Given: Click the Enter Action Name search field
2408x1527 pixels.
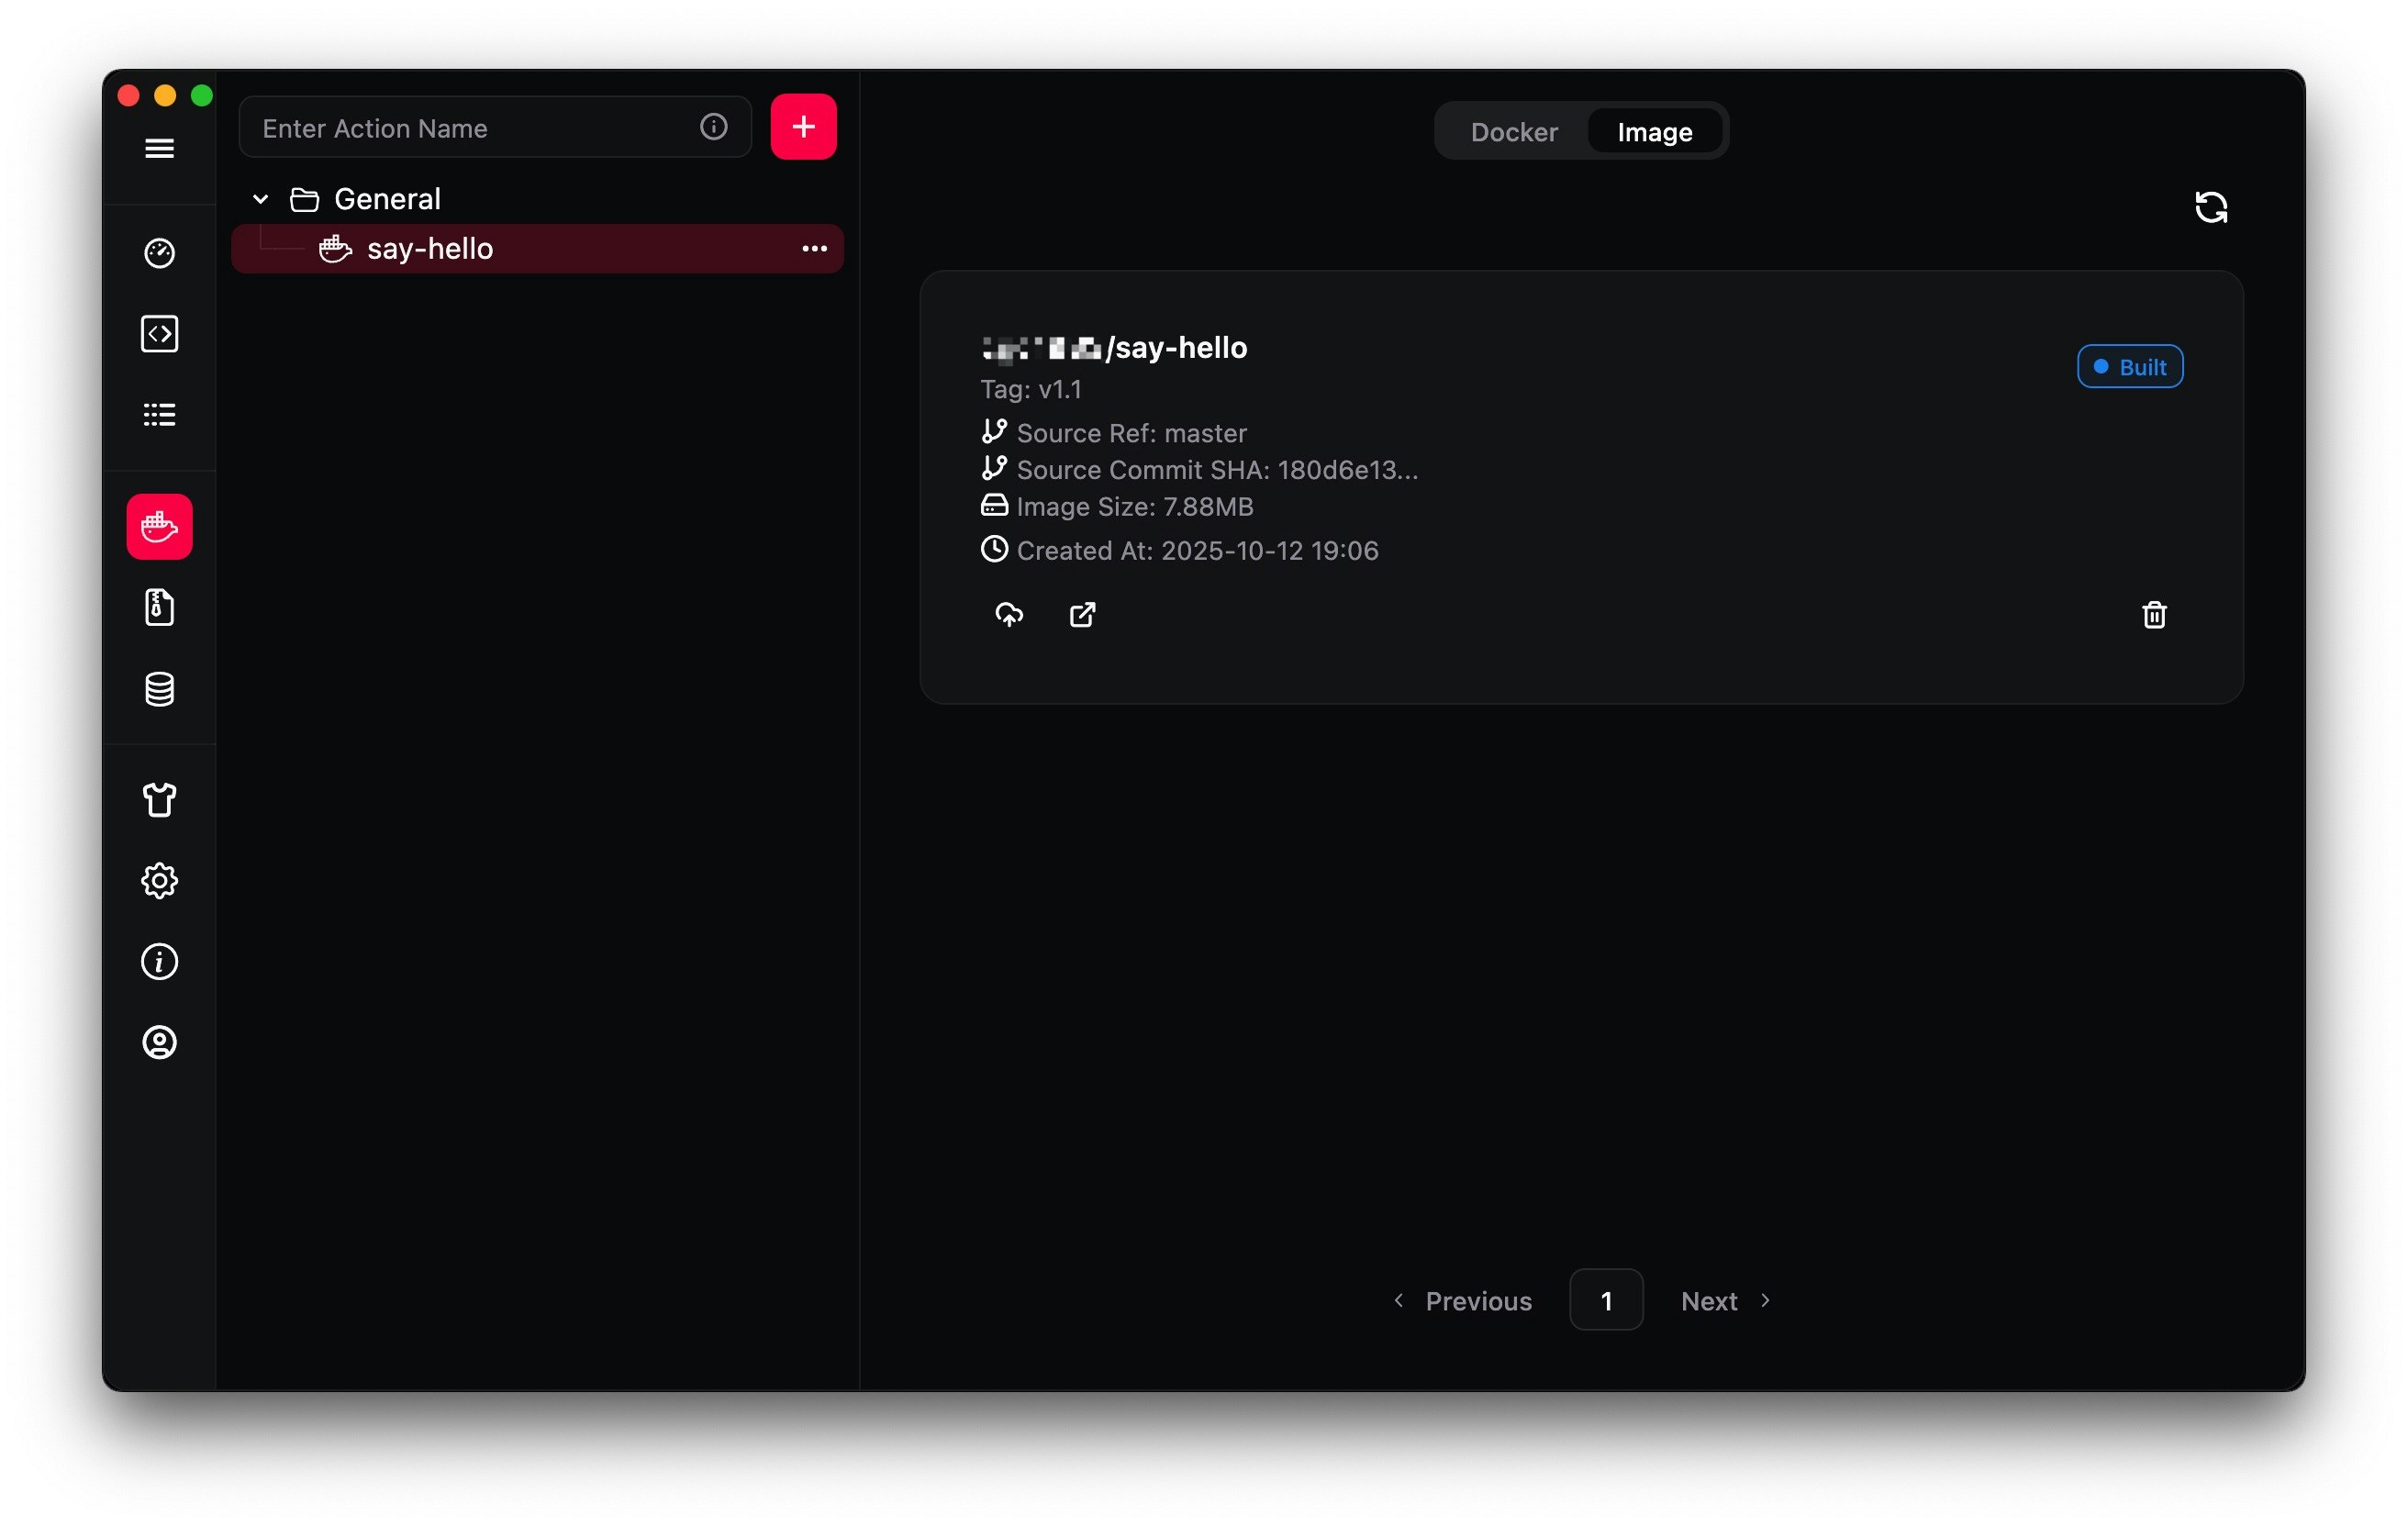Looking at the screenshot, I should (x=450, y=127).
